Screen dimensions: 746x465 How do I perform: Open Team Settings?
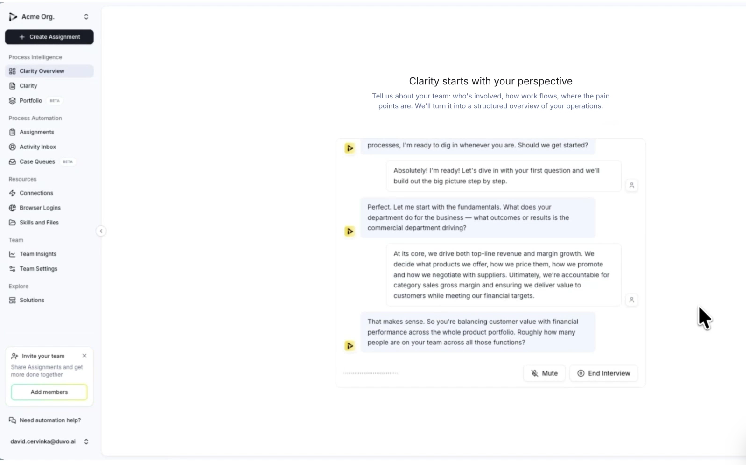coord(38,268)
